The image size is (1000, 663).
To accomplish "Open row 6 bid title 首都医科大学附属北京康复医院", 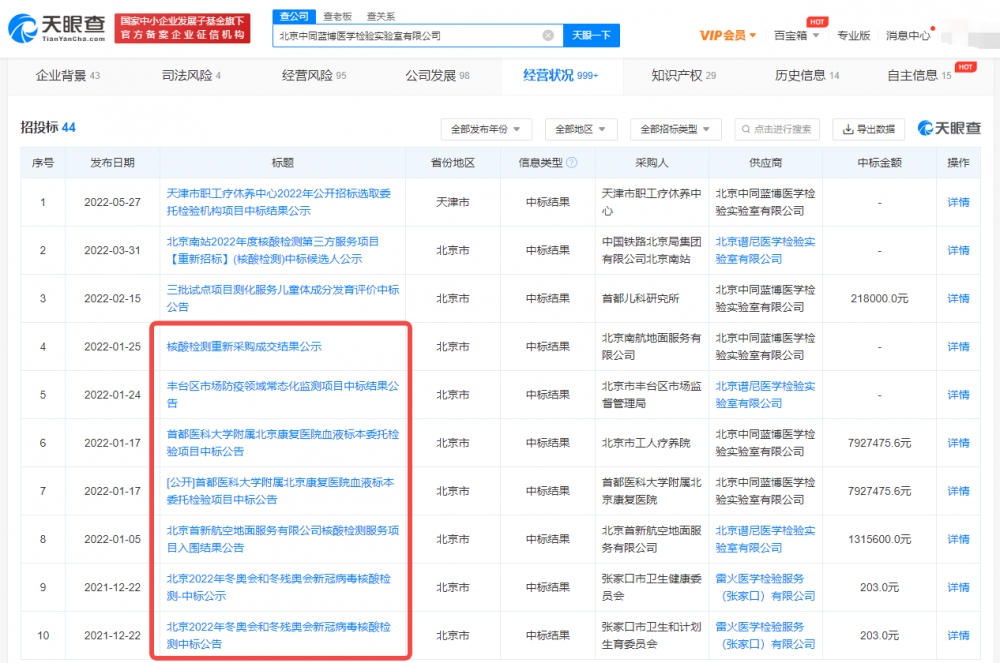I will tap(283, 443).
